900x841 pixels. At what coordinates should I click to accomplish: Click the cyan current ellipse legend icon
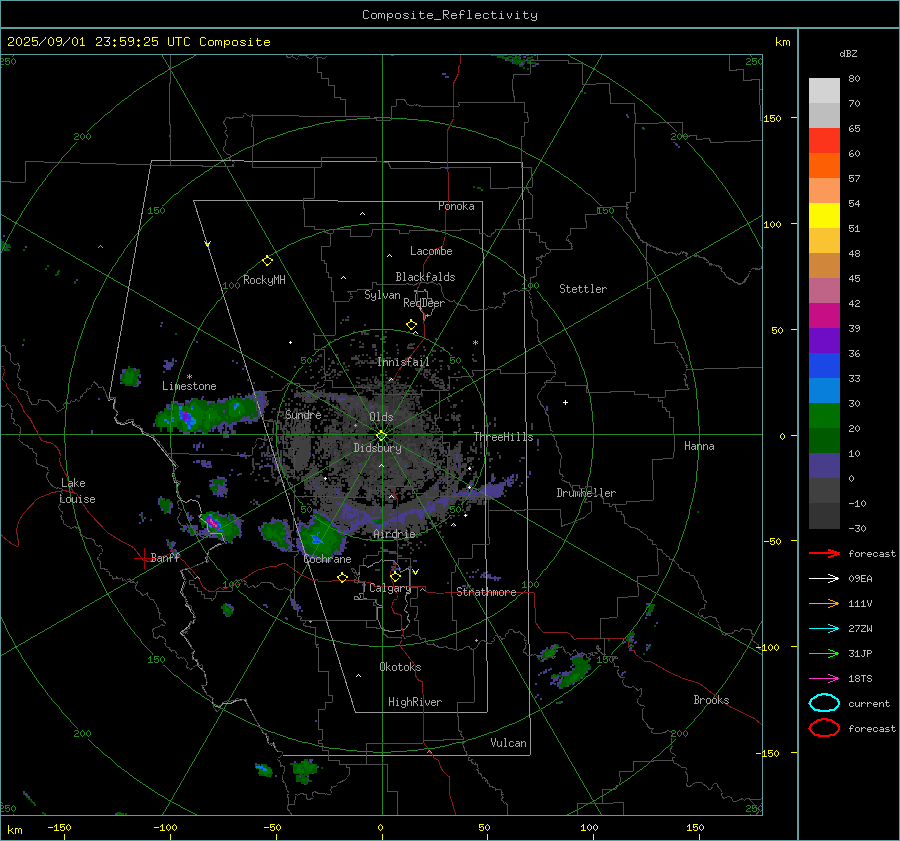pyautogui.click(x=824, y=703)
